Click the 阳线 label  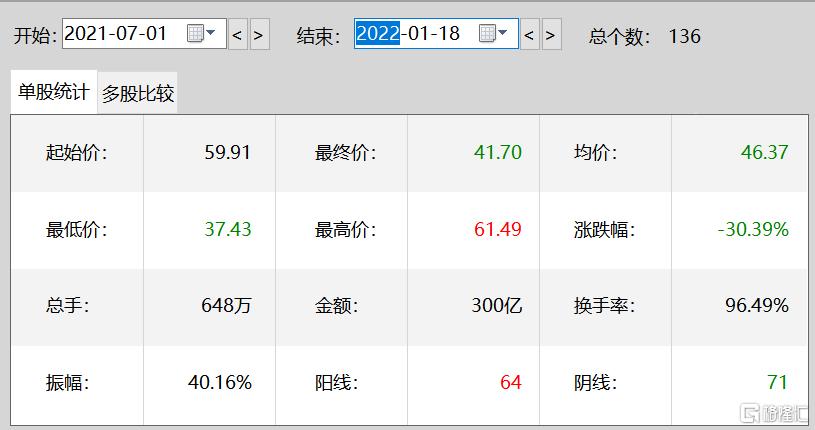click(x=337, y=383)
